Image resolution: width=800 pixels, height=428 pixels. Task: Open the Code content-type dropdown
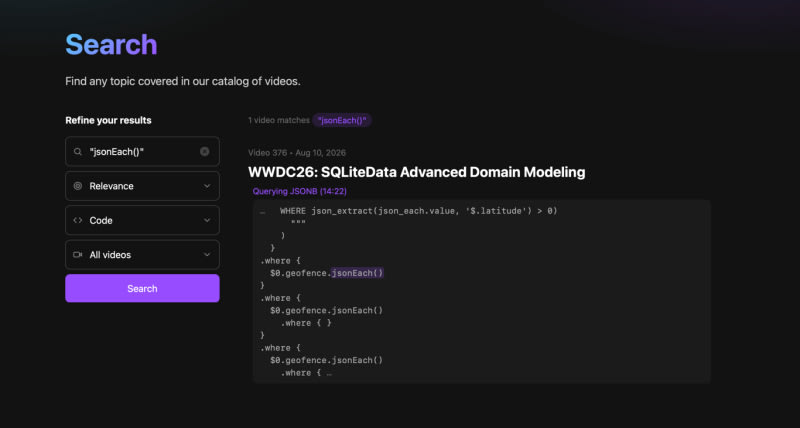[142, 220]
